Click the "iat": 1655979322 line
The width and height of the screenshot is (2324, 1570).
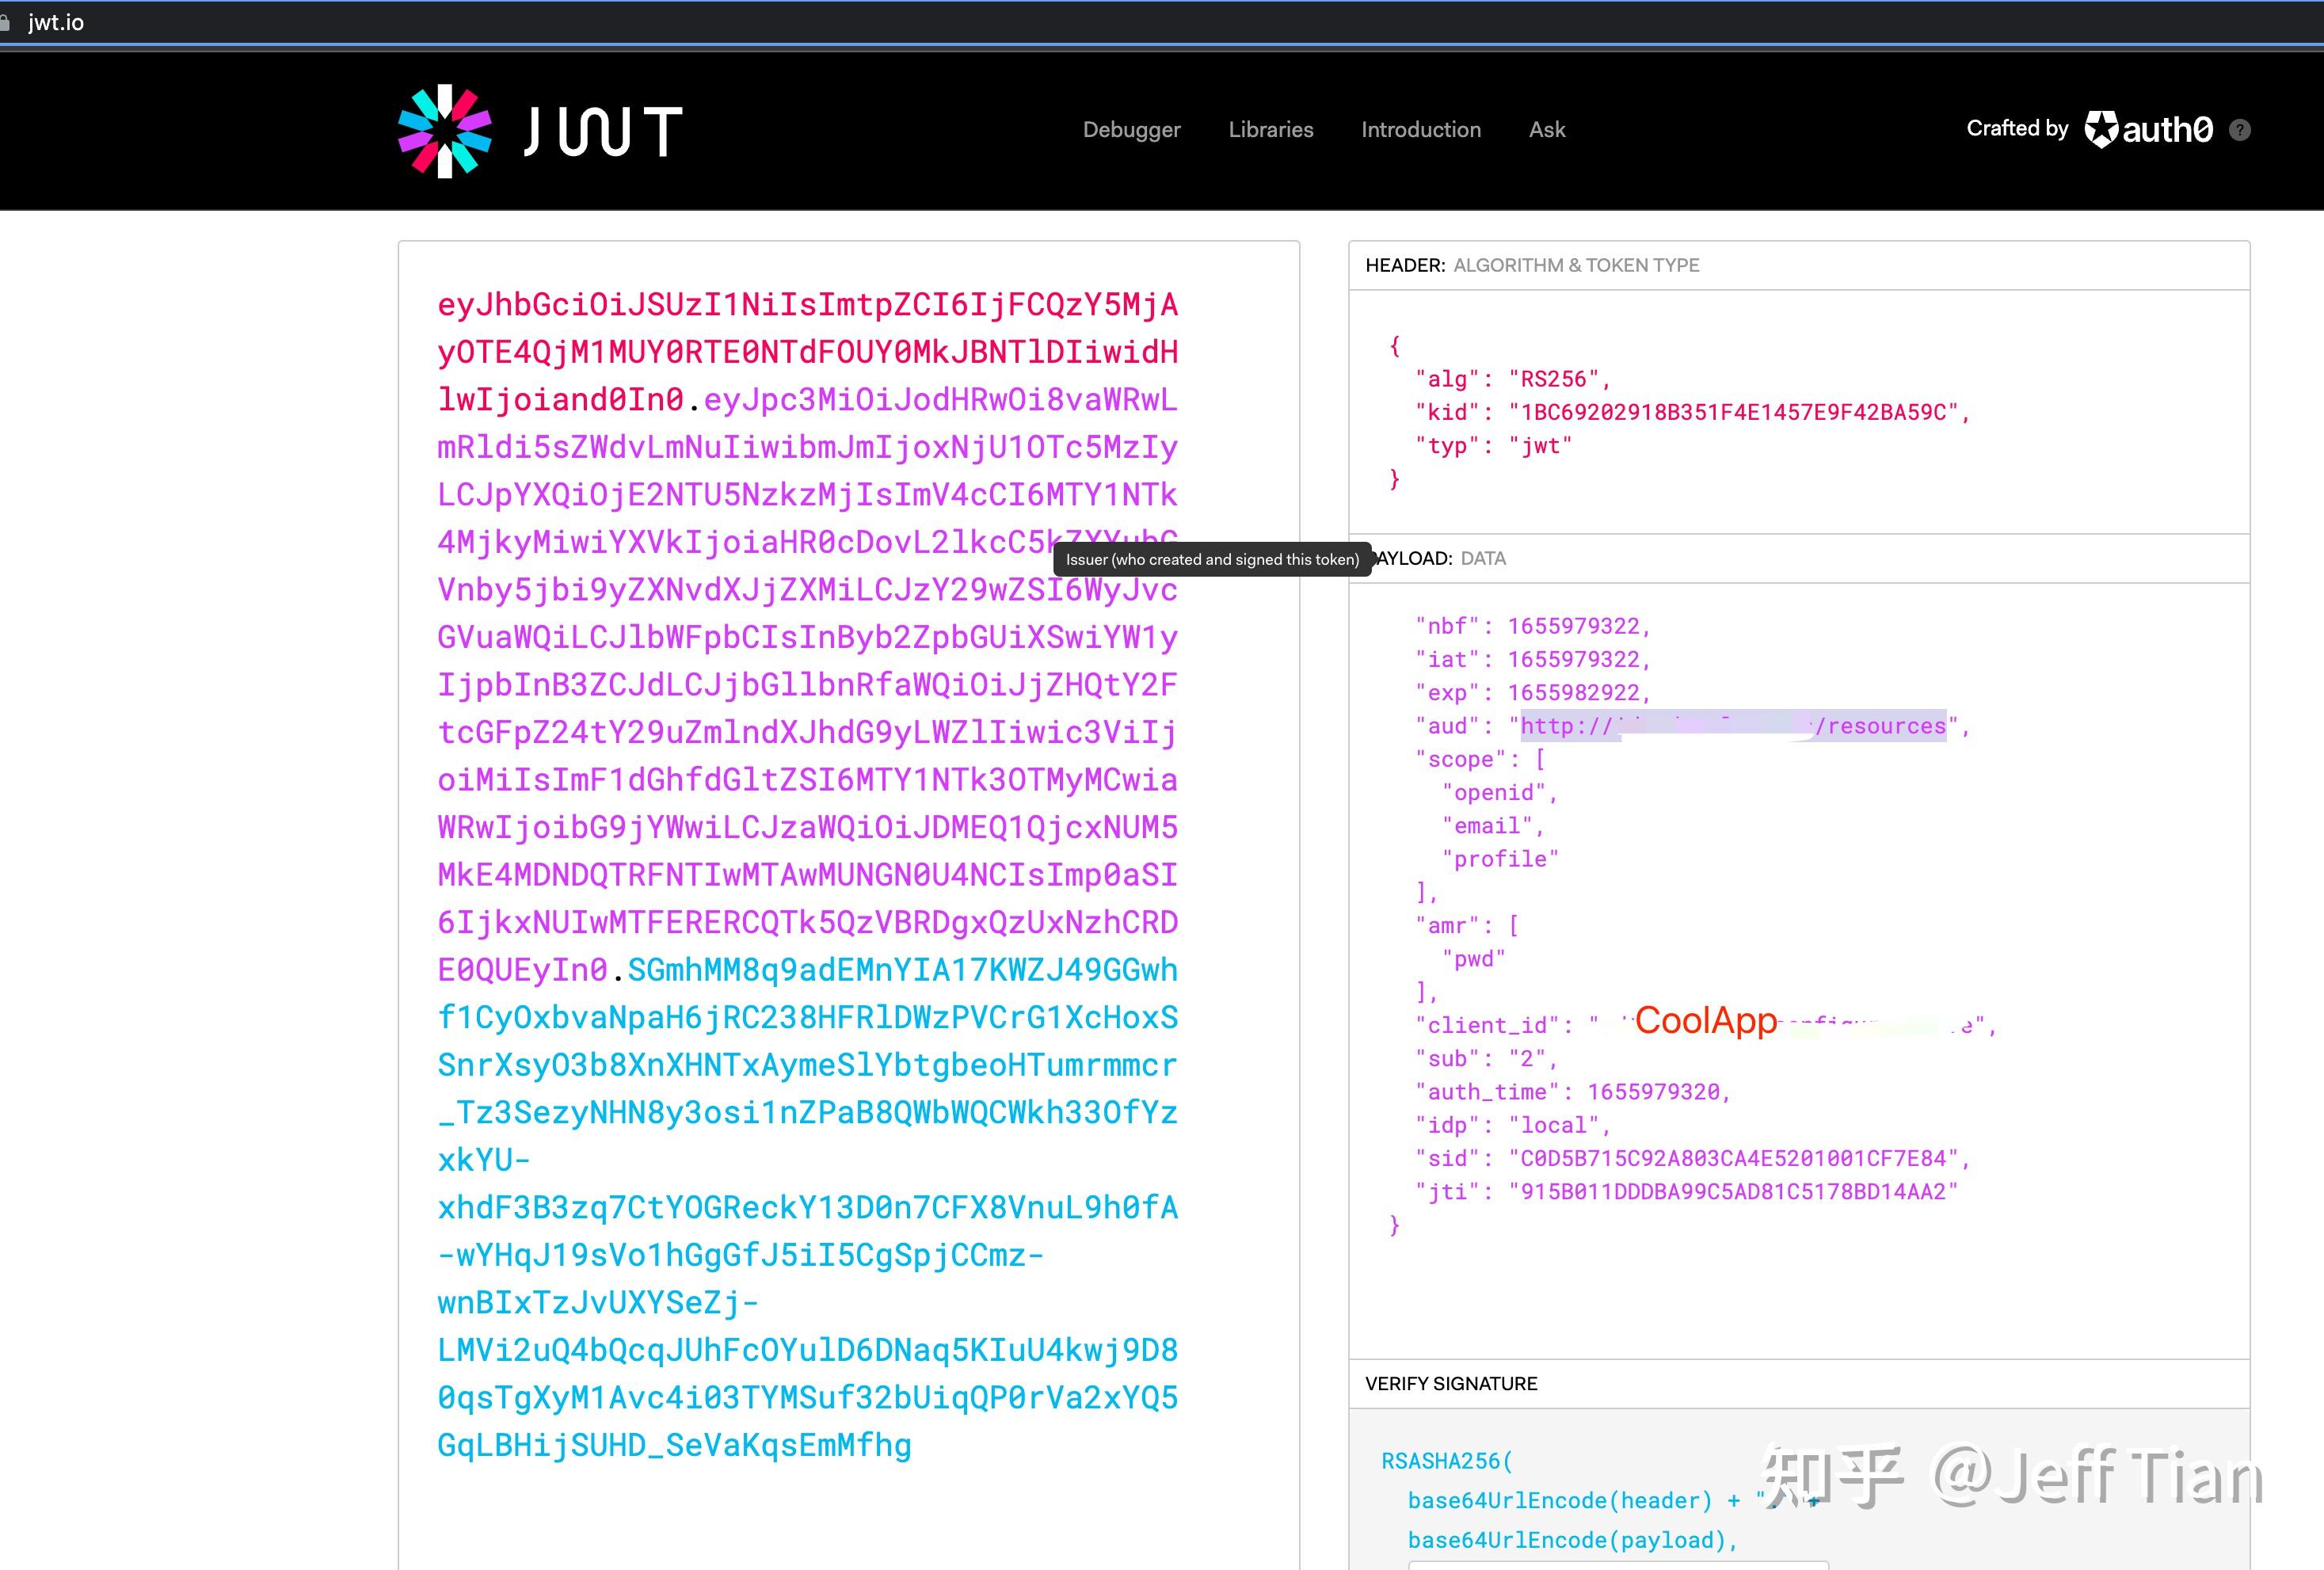1533,659
